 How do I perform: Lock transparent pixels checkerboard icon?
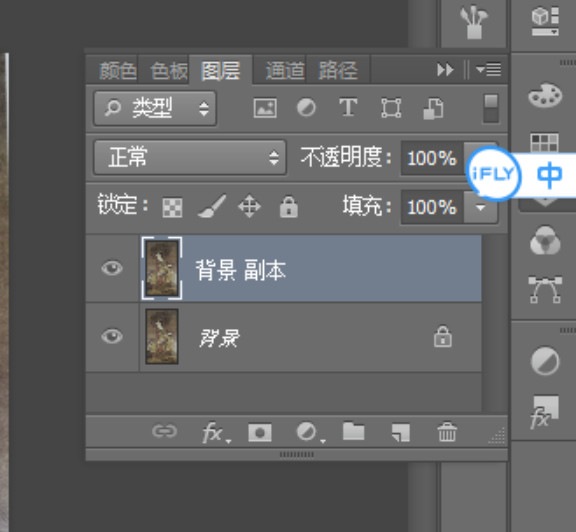(172, 208)
